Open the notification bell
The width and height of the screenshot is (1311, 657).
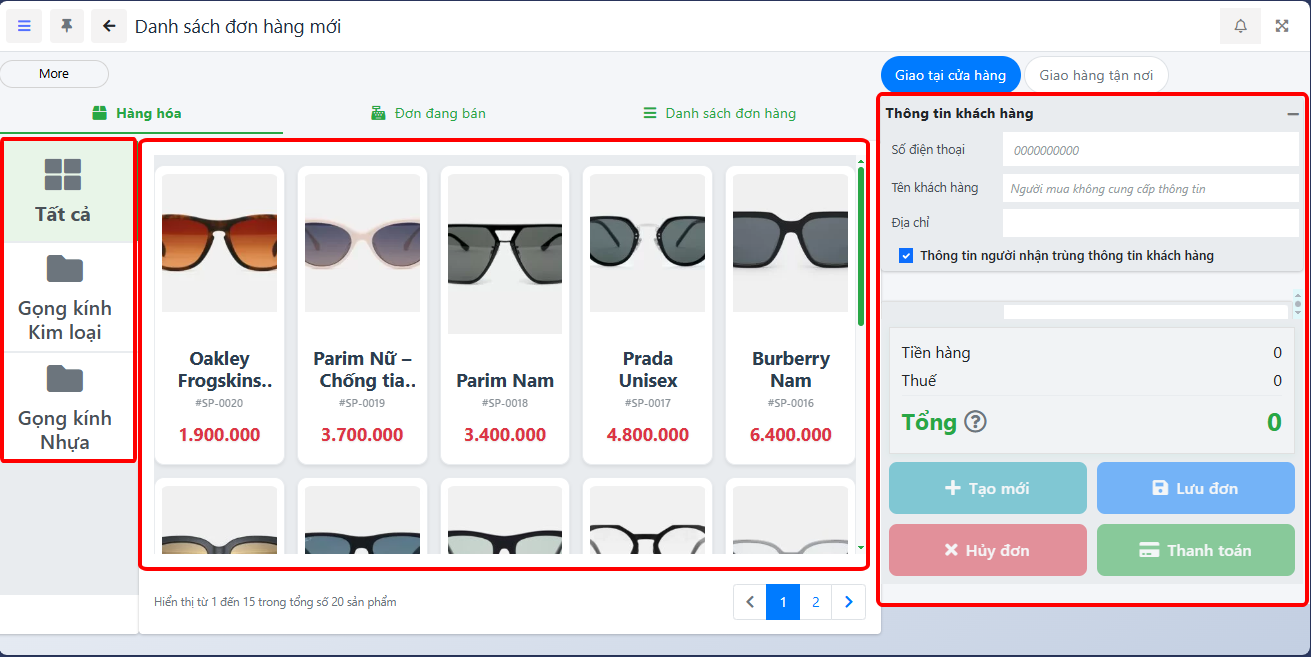pos(1240,26)
